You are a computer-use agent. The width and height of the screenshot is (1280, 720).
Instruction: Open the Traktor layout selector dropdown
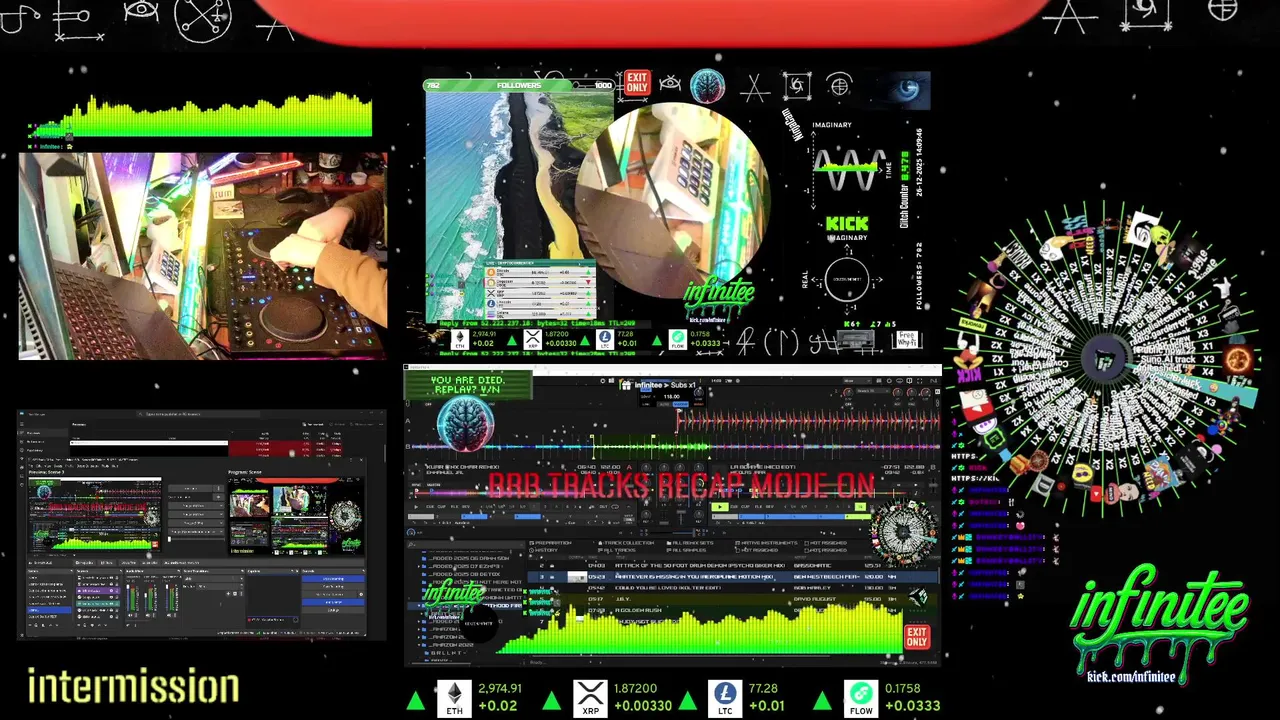(x=857, y=381)
